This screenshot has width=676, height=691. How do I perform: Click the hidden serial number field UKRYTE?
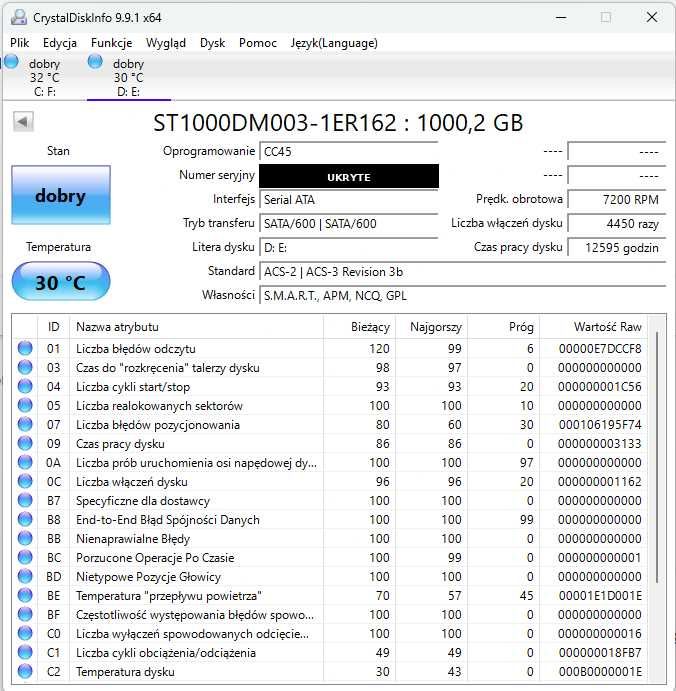[x=349, y=177]
